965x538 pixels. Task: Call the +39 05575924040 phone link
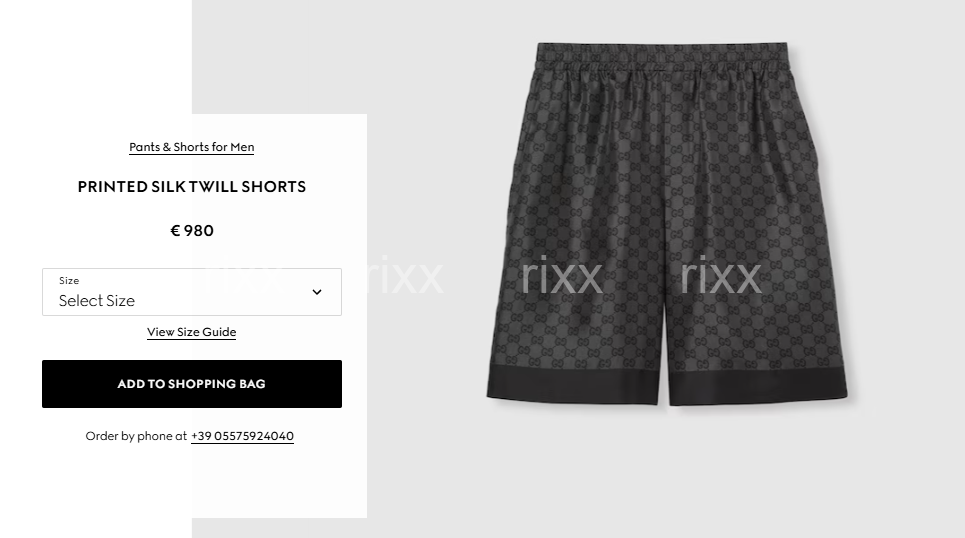click(242, 436)
